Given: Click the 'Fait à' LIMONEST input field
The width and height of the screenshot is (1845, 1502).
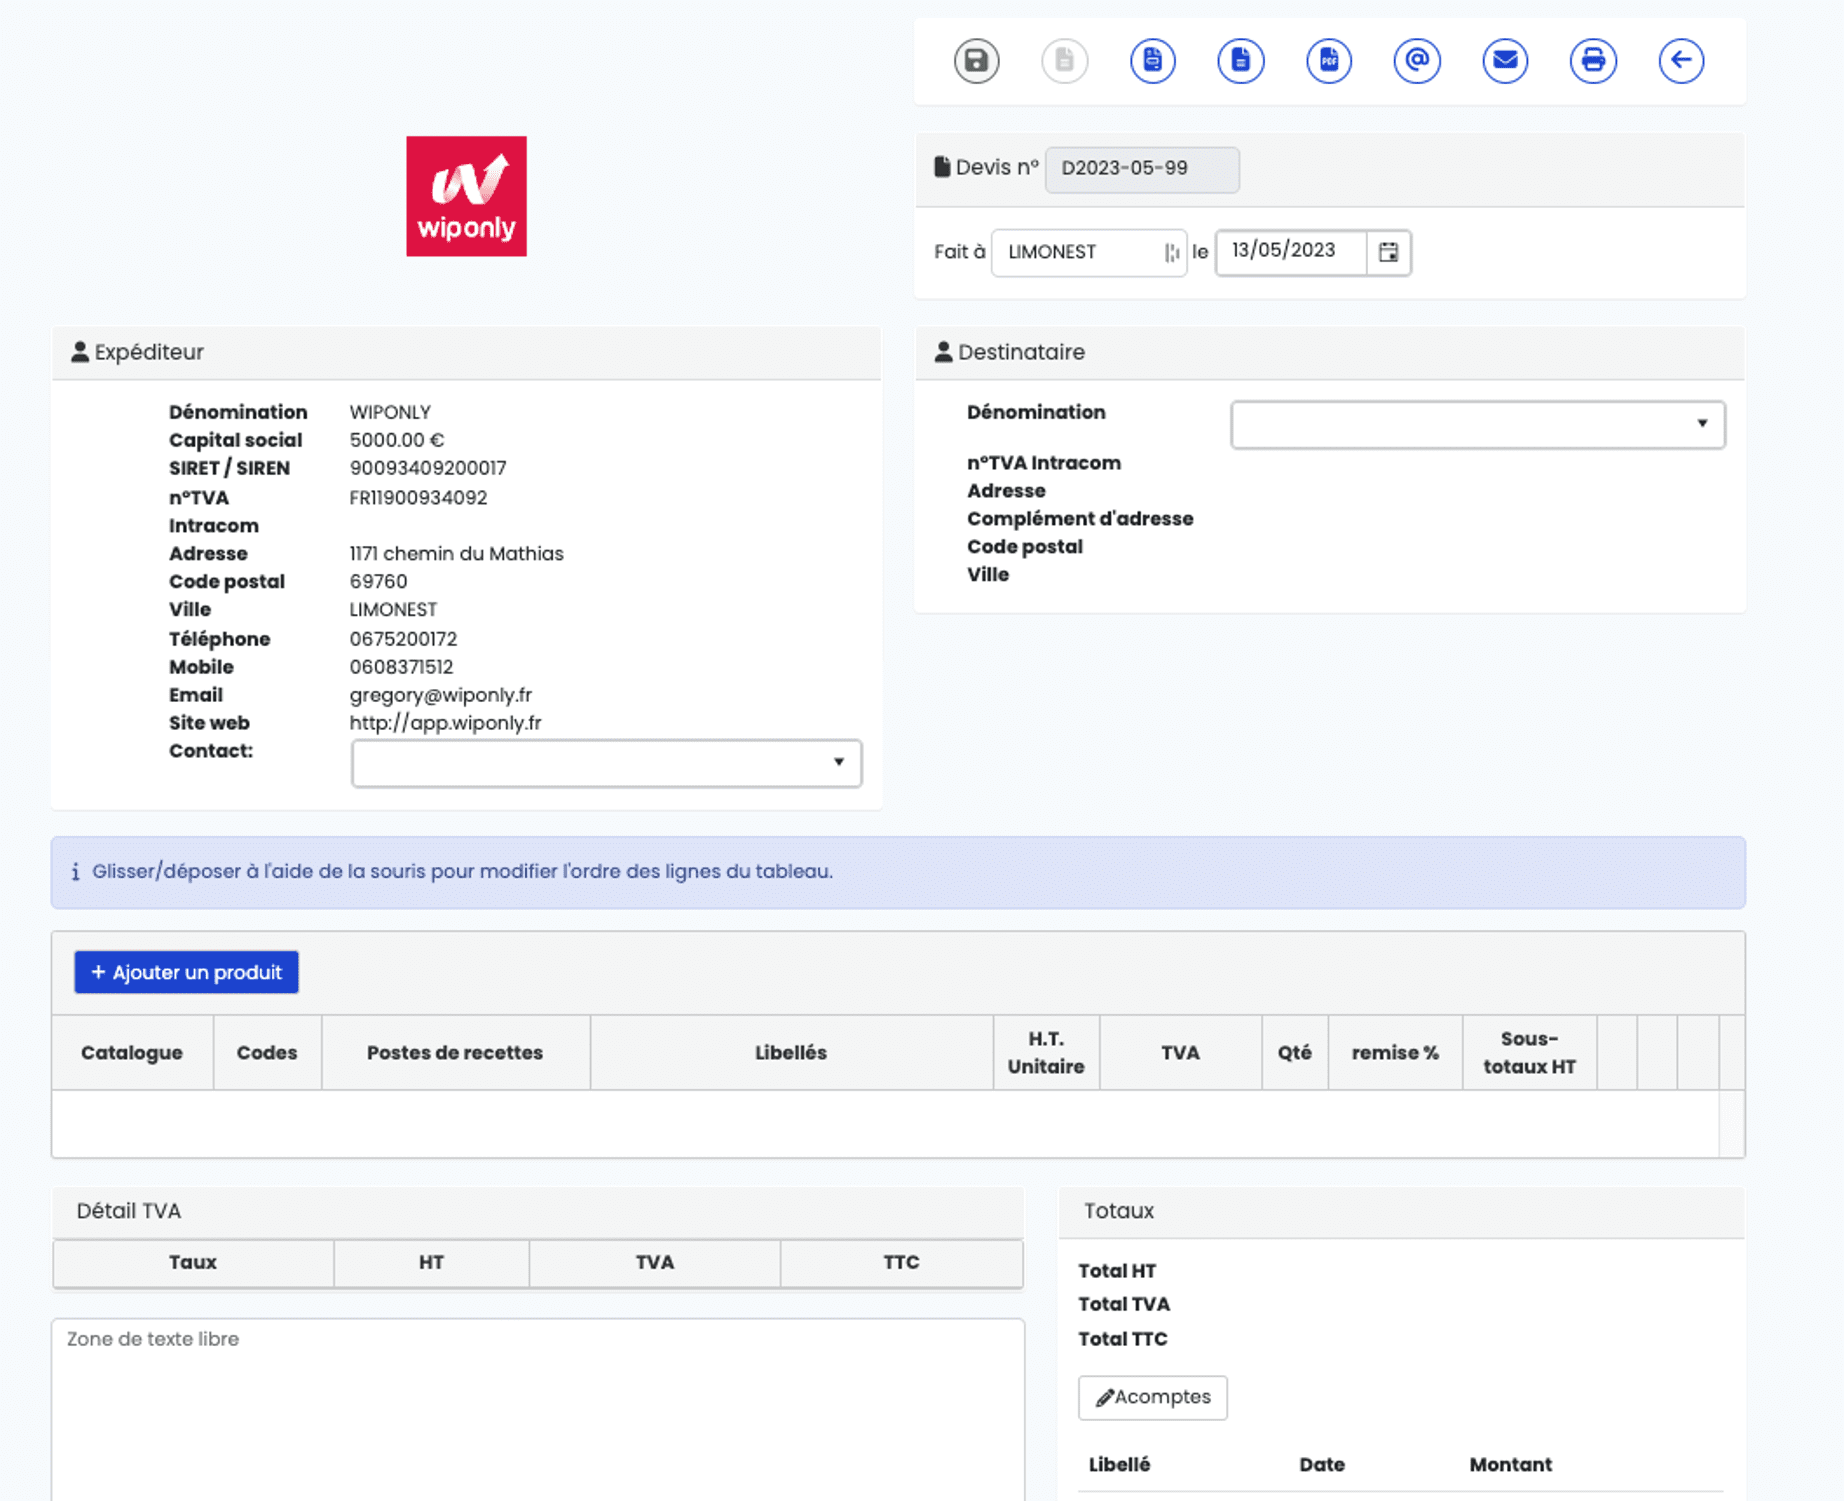Looking at the screenshot, I should point(1088,252).
